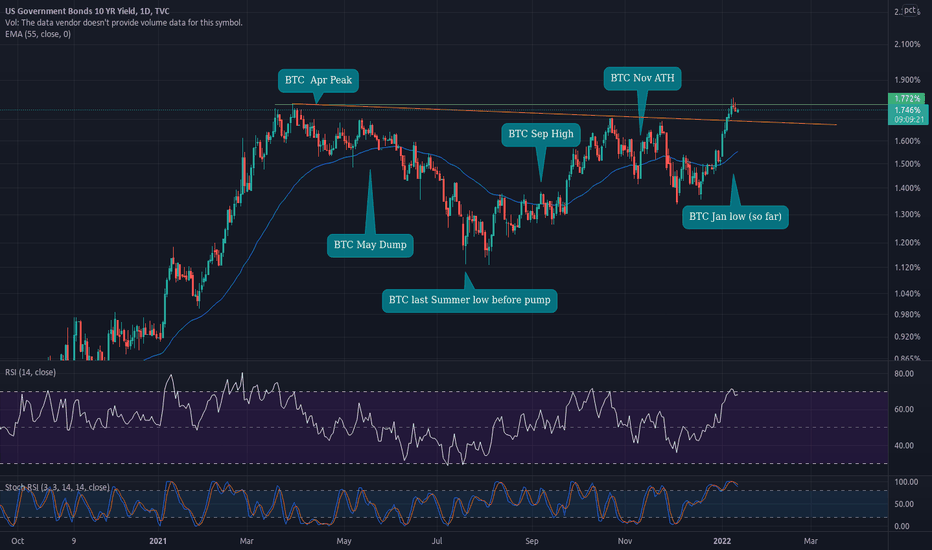
Task: Click the Stoch RSI 100.00 scale label
Action: coord(906,482)
